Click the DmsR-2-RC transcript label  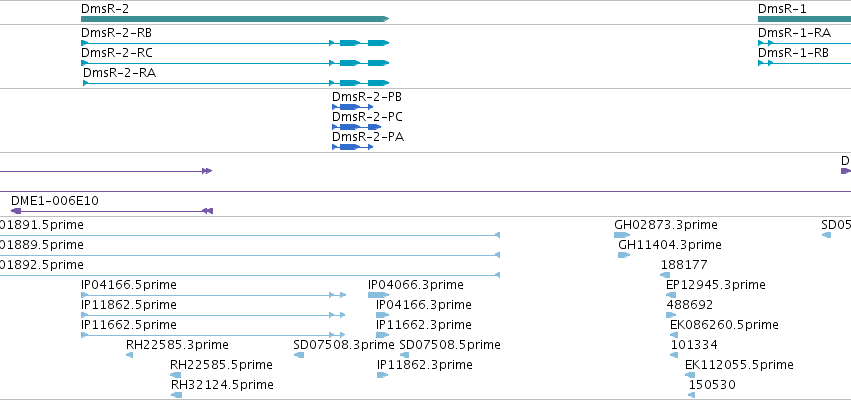(117, 53)
